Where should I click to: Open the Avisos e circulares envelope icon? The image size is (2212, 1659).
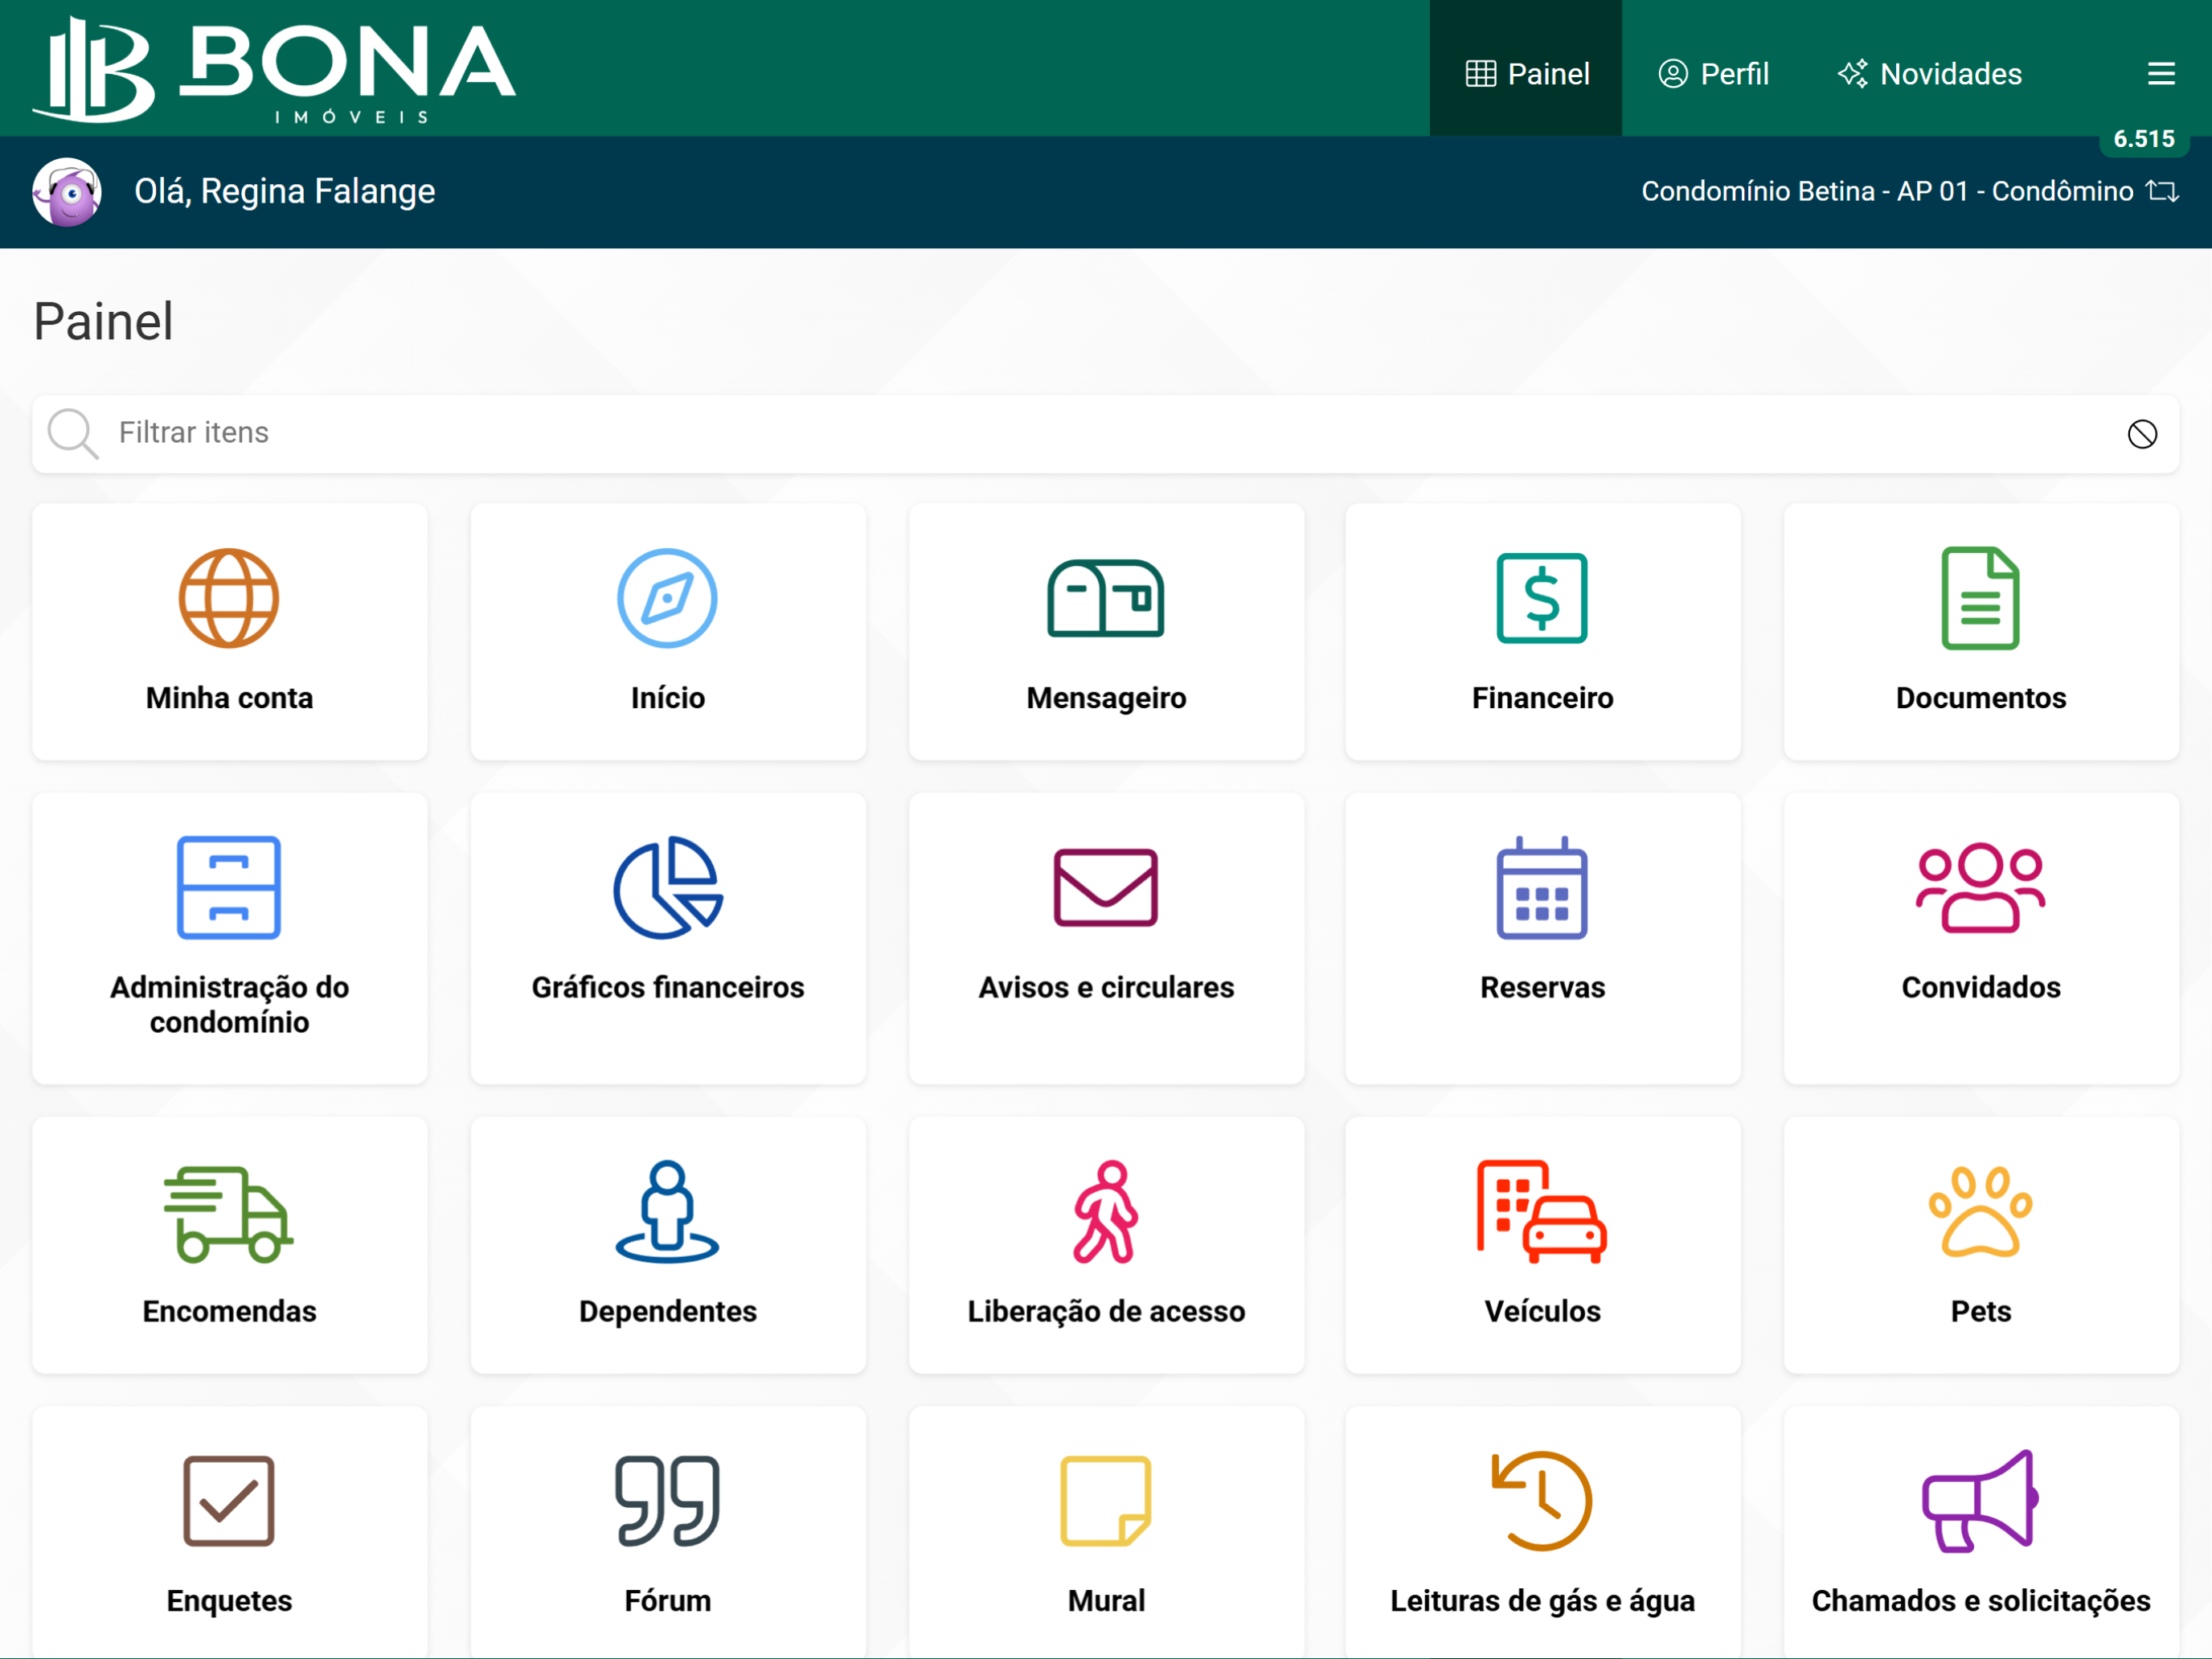1105,887
